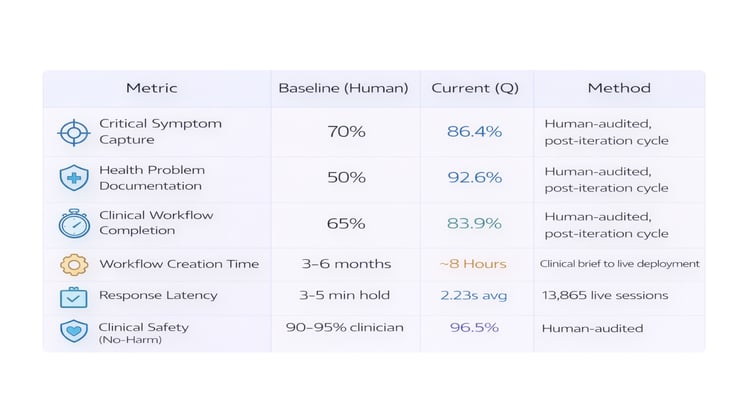Screen dimensions: 748x420
Task: Click the 90–95% clinician baseline cell
Action: pos(345,328)
